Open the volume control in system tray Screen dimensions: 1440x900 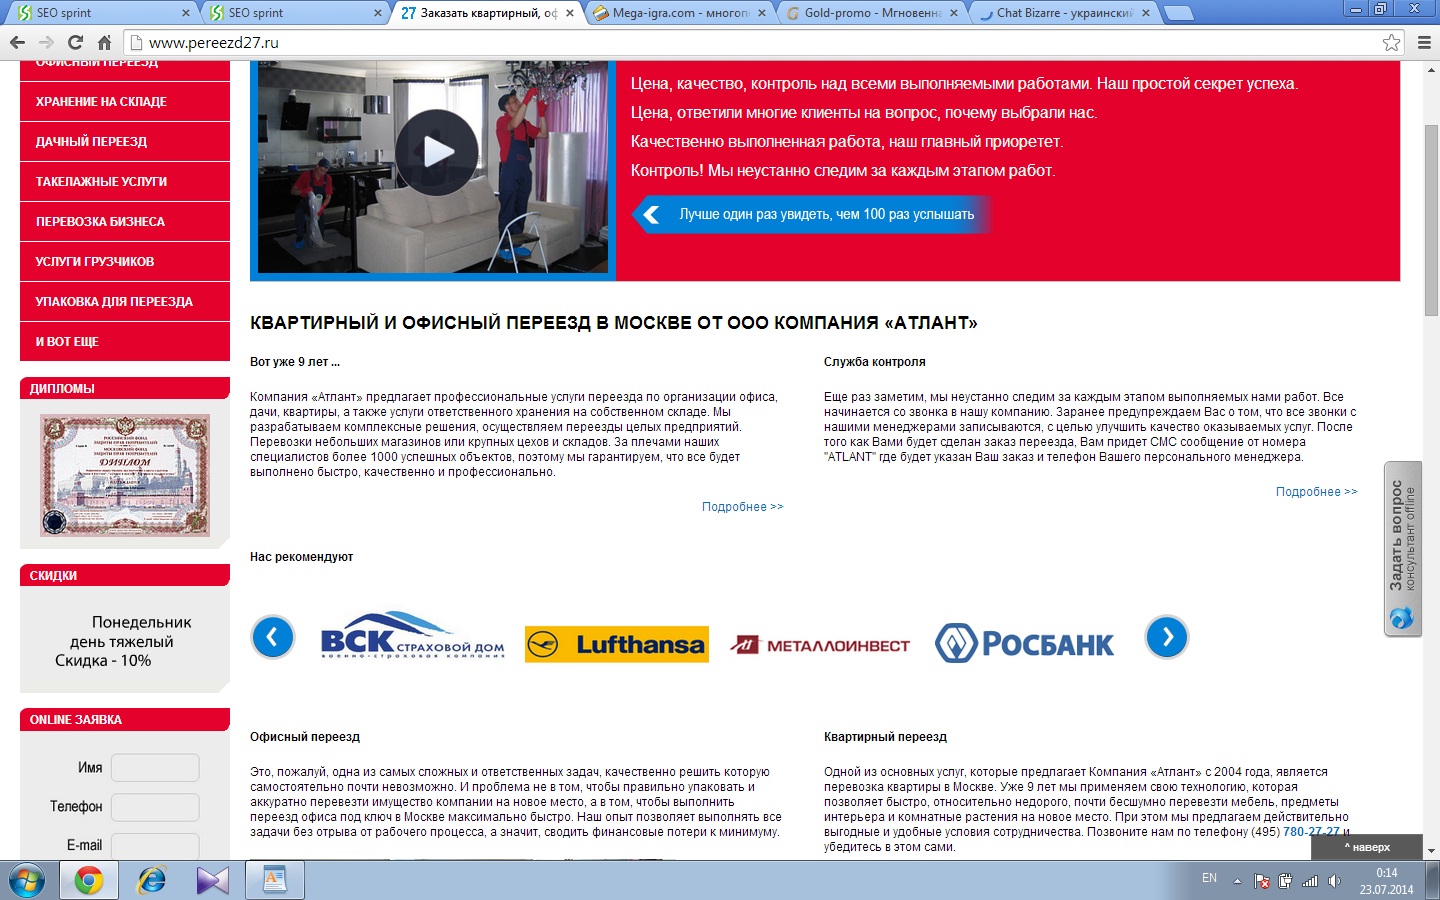[1334, 881]
